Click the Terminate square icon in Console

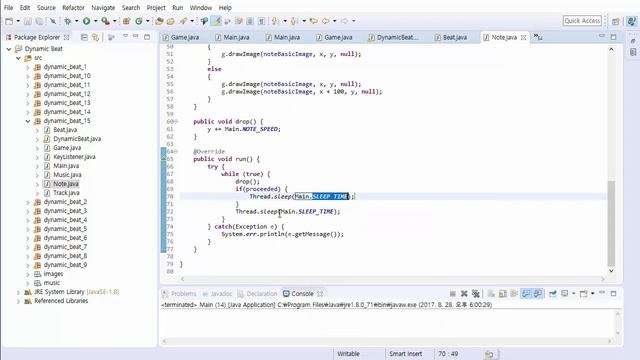click(x=452, y=293)
